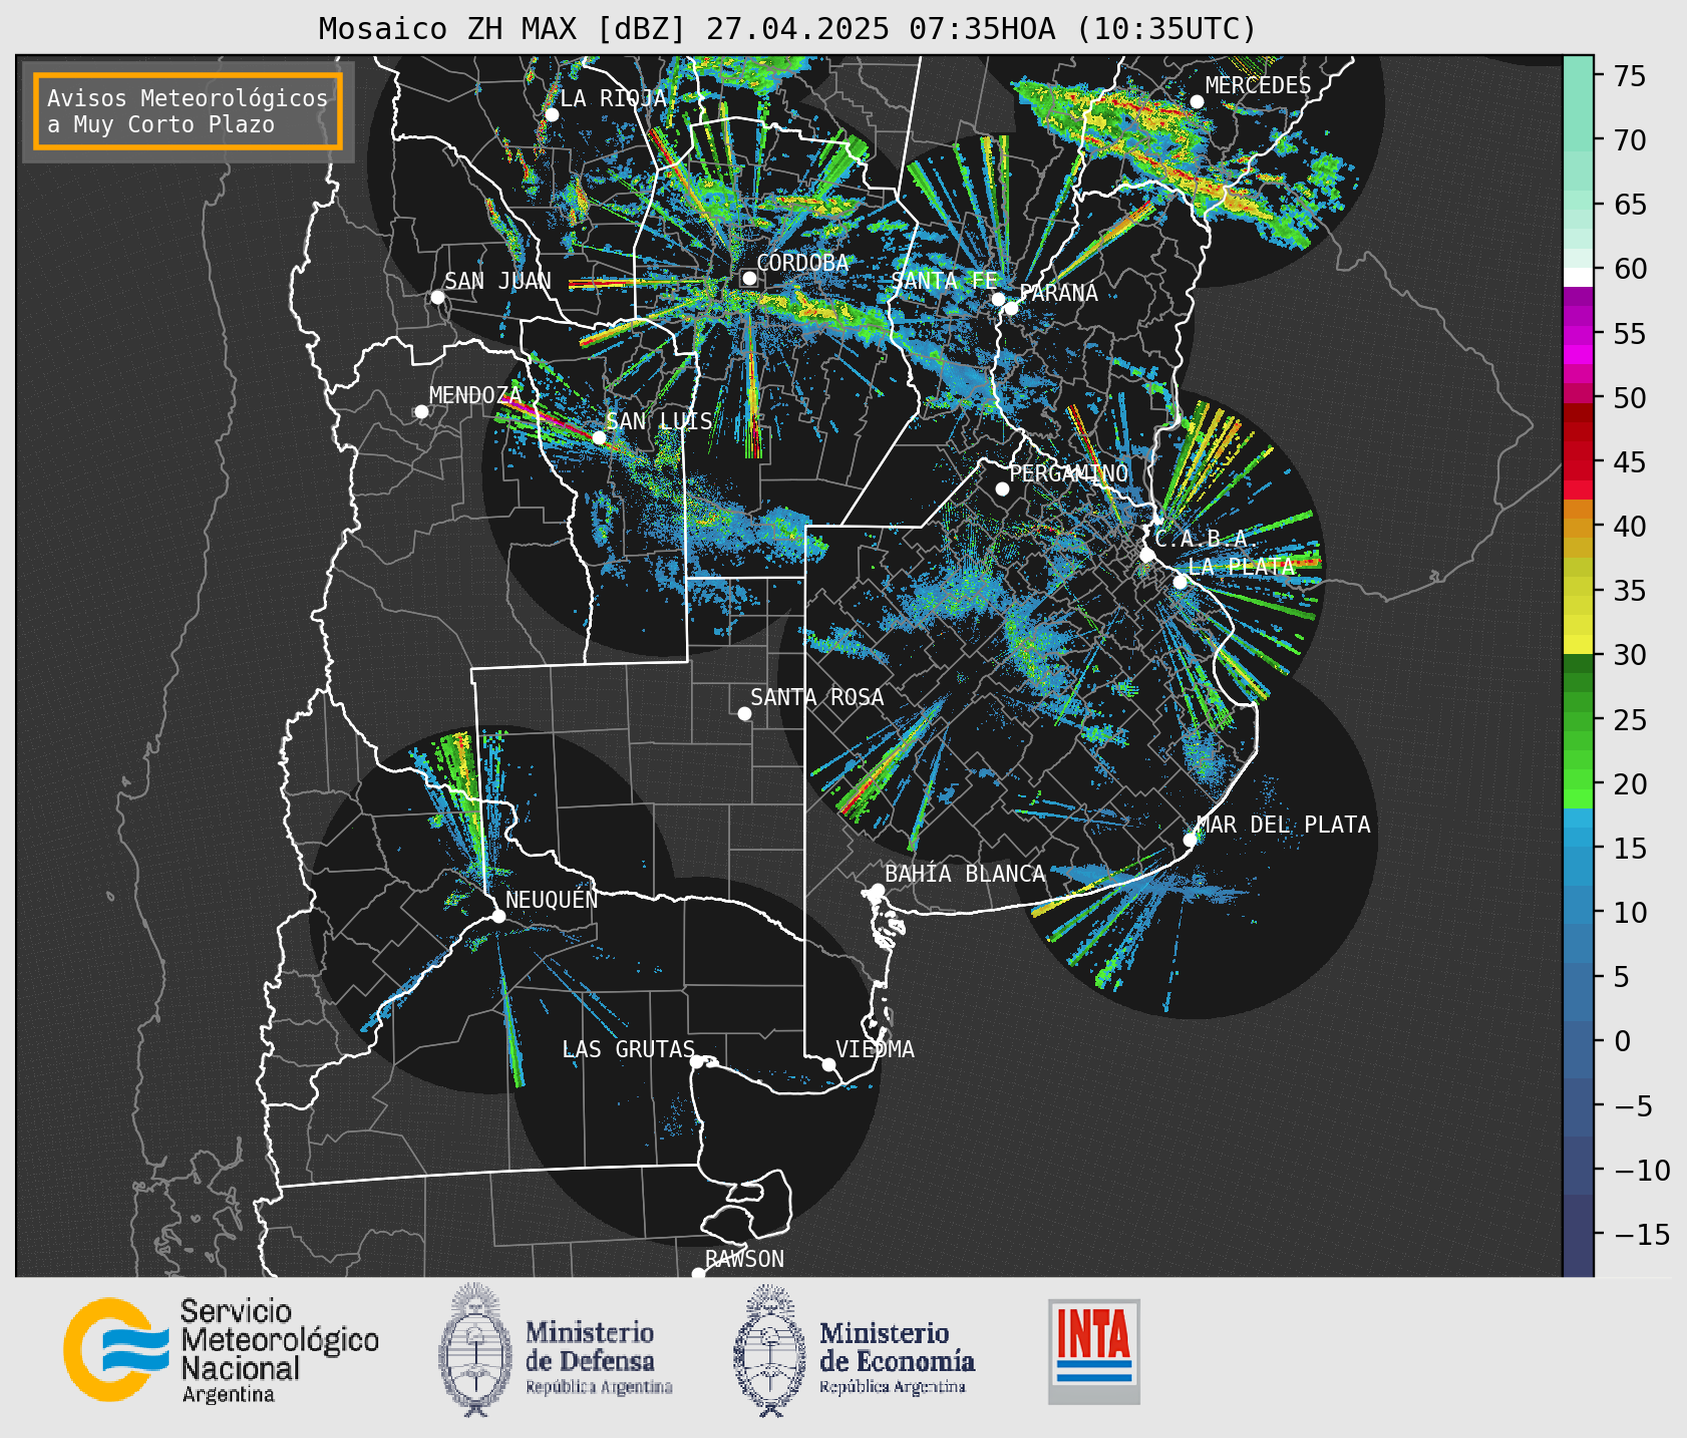1687x1438 pixels.
Task: Select the LA RIOJA city dot
Action: [x=551, y=115]
